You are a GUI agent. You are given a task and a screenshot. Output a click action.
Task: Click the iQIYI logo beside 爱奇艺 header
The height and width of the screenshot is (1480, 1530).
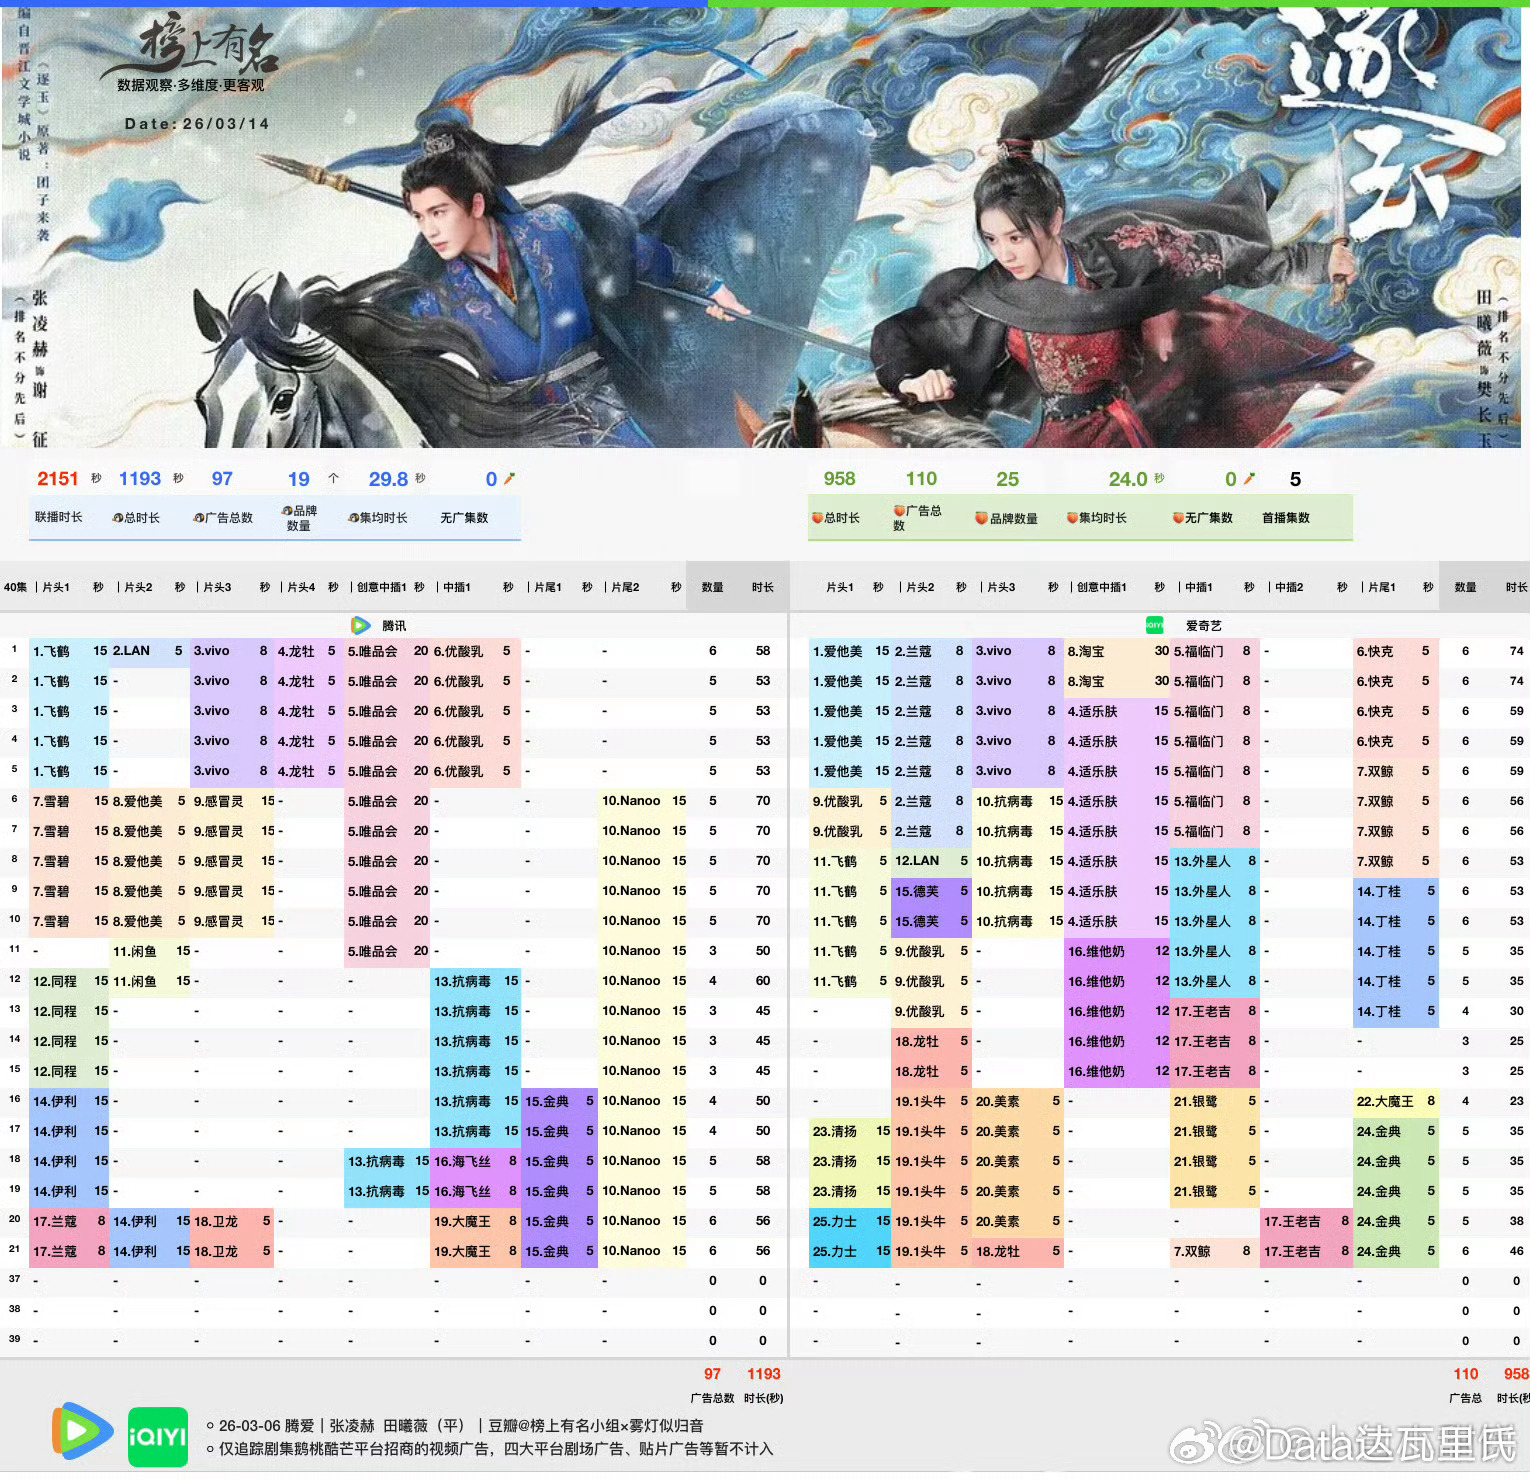1154,626
